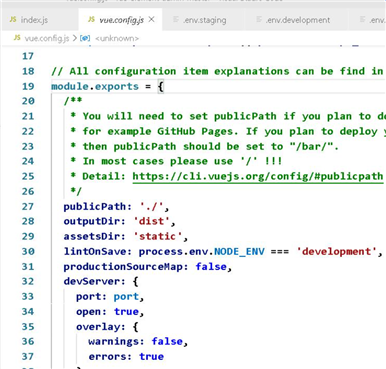This screenshot has height=369, width=386.
Task: Select the vue.config.js tab
Action: 121,20
